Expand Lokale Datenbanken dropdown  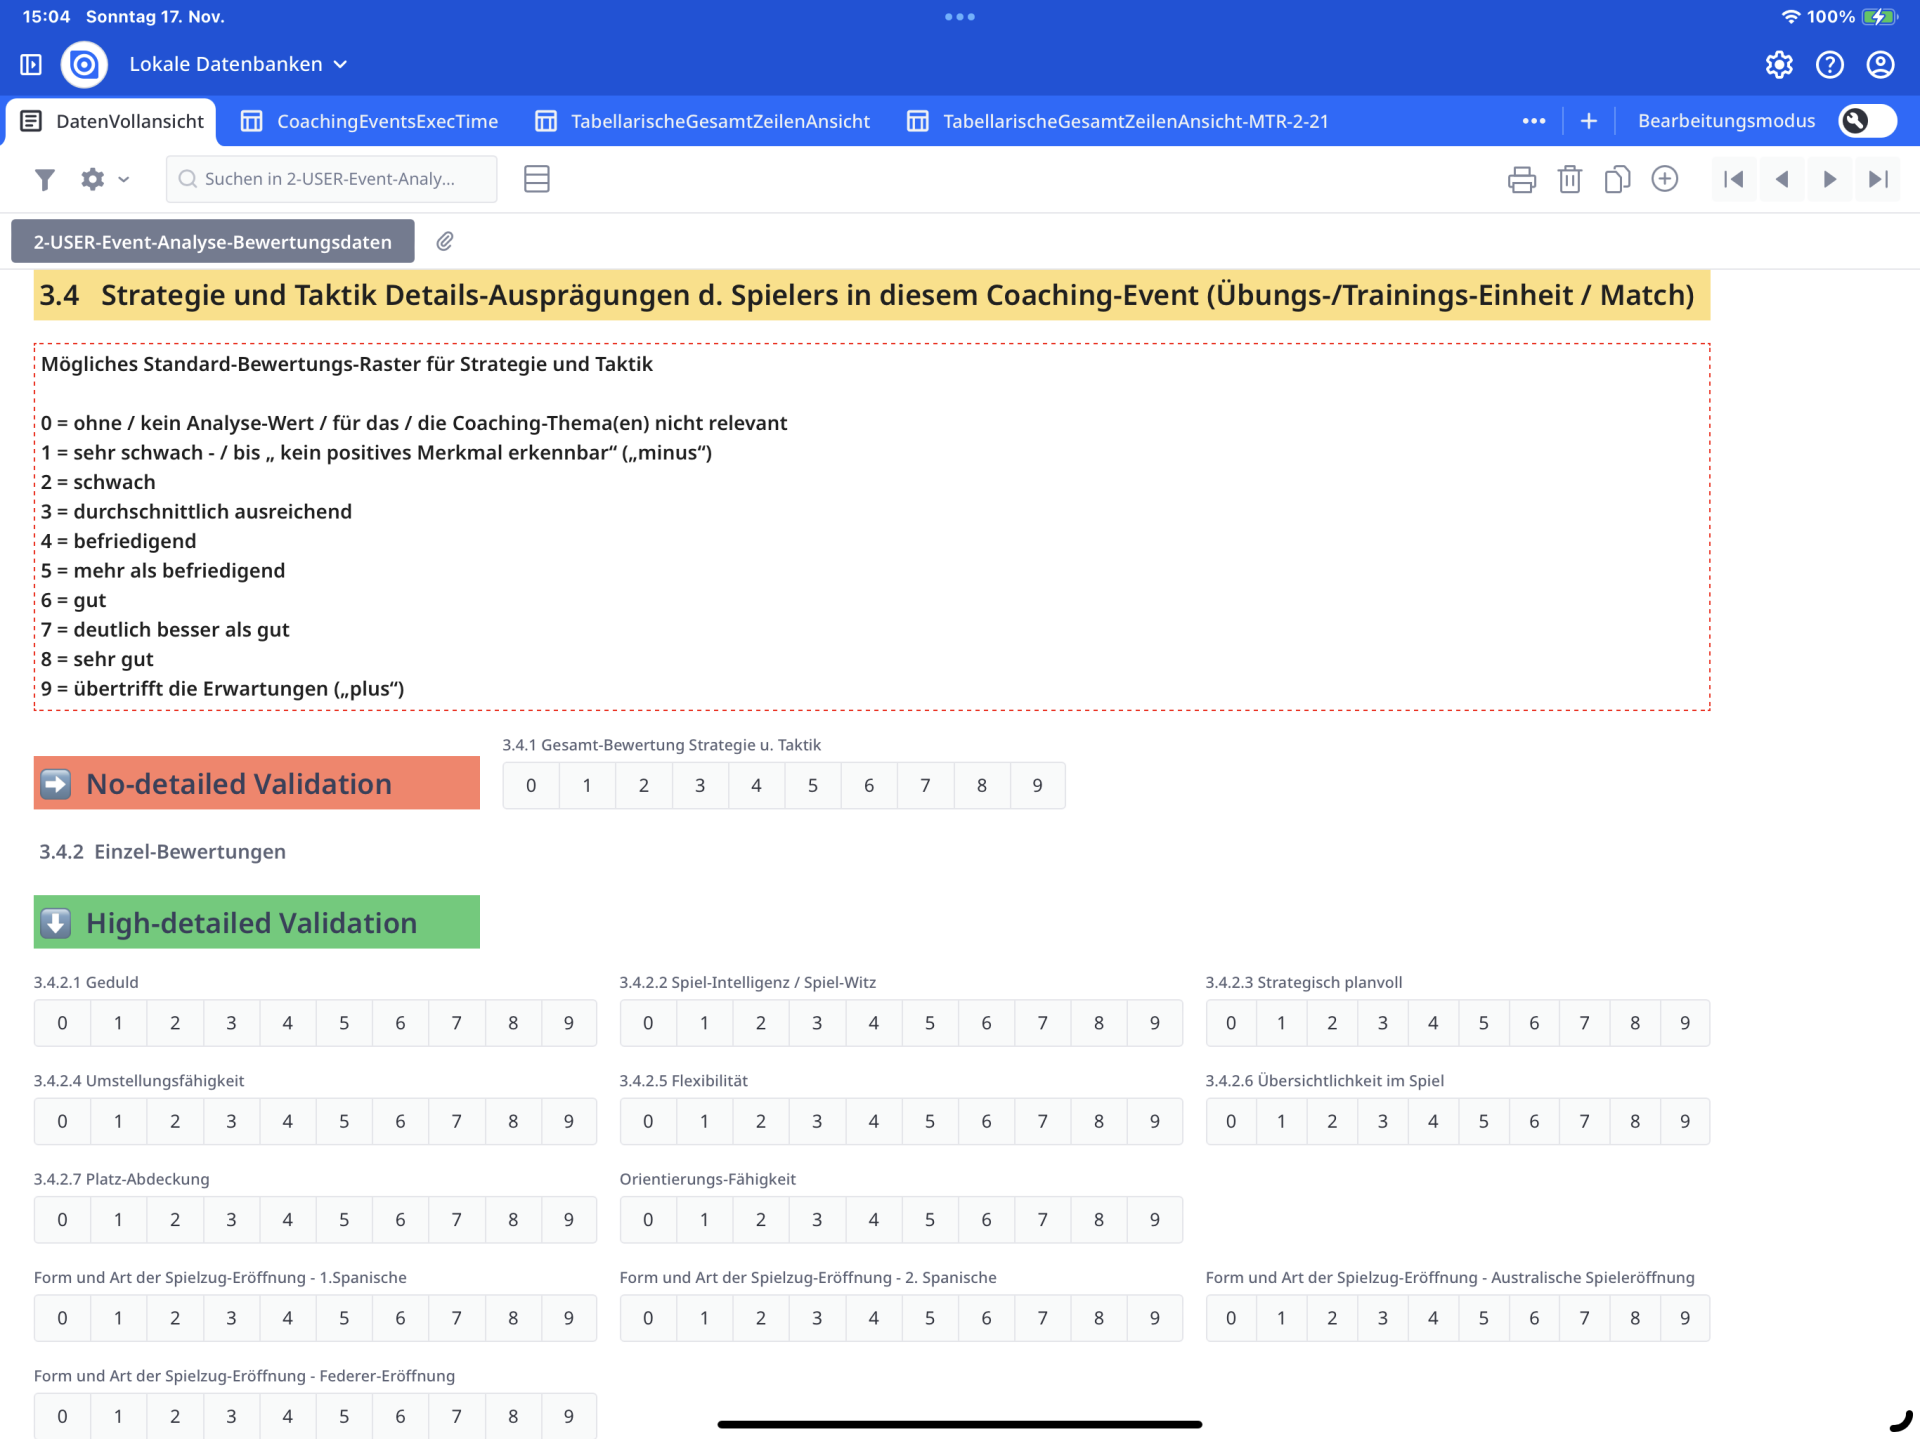[238, 64]
